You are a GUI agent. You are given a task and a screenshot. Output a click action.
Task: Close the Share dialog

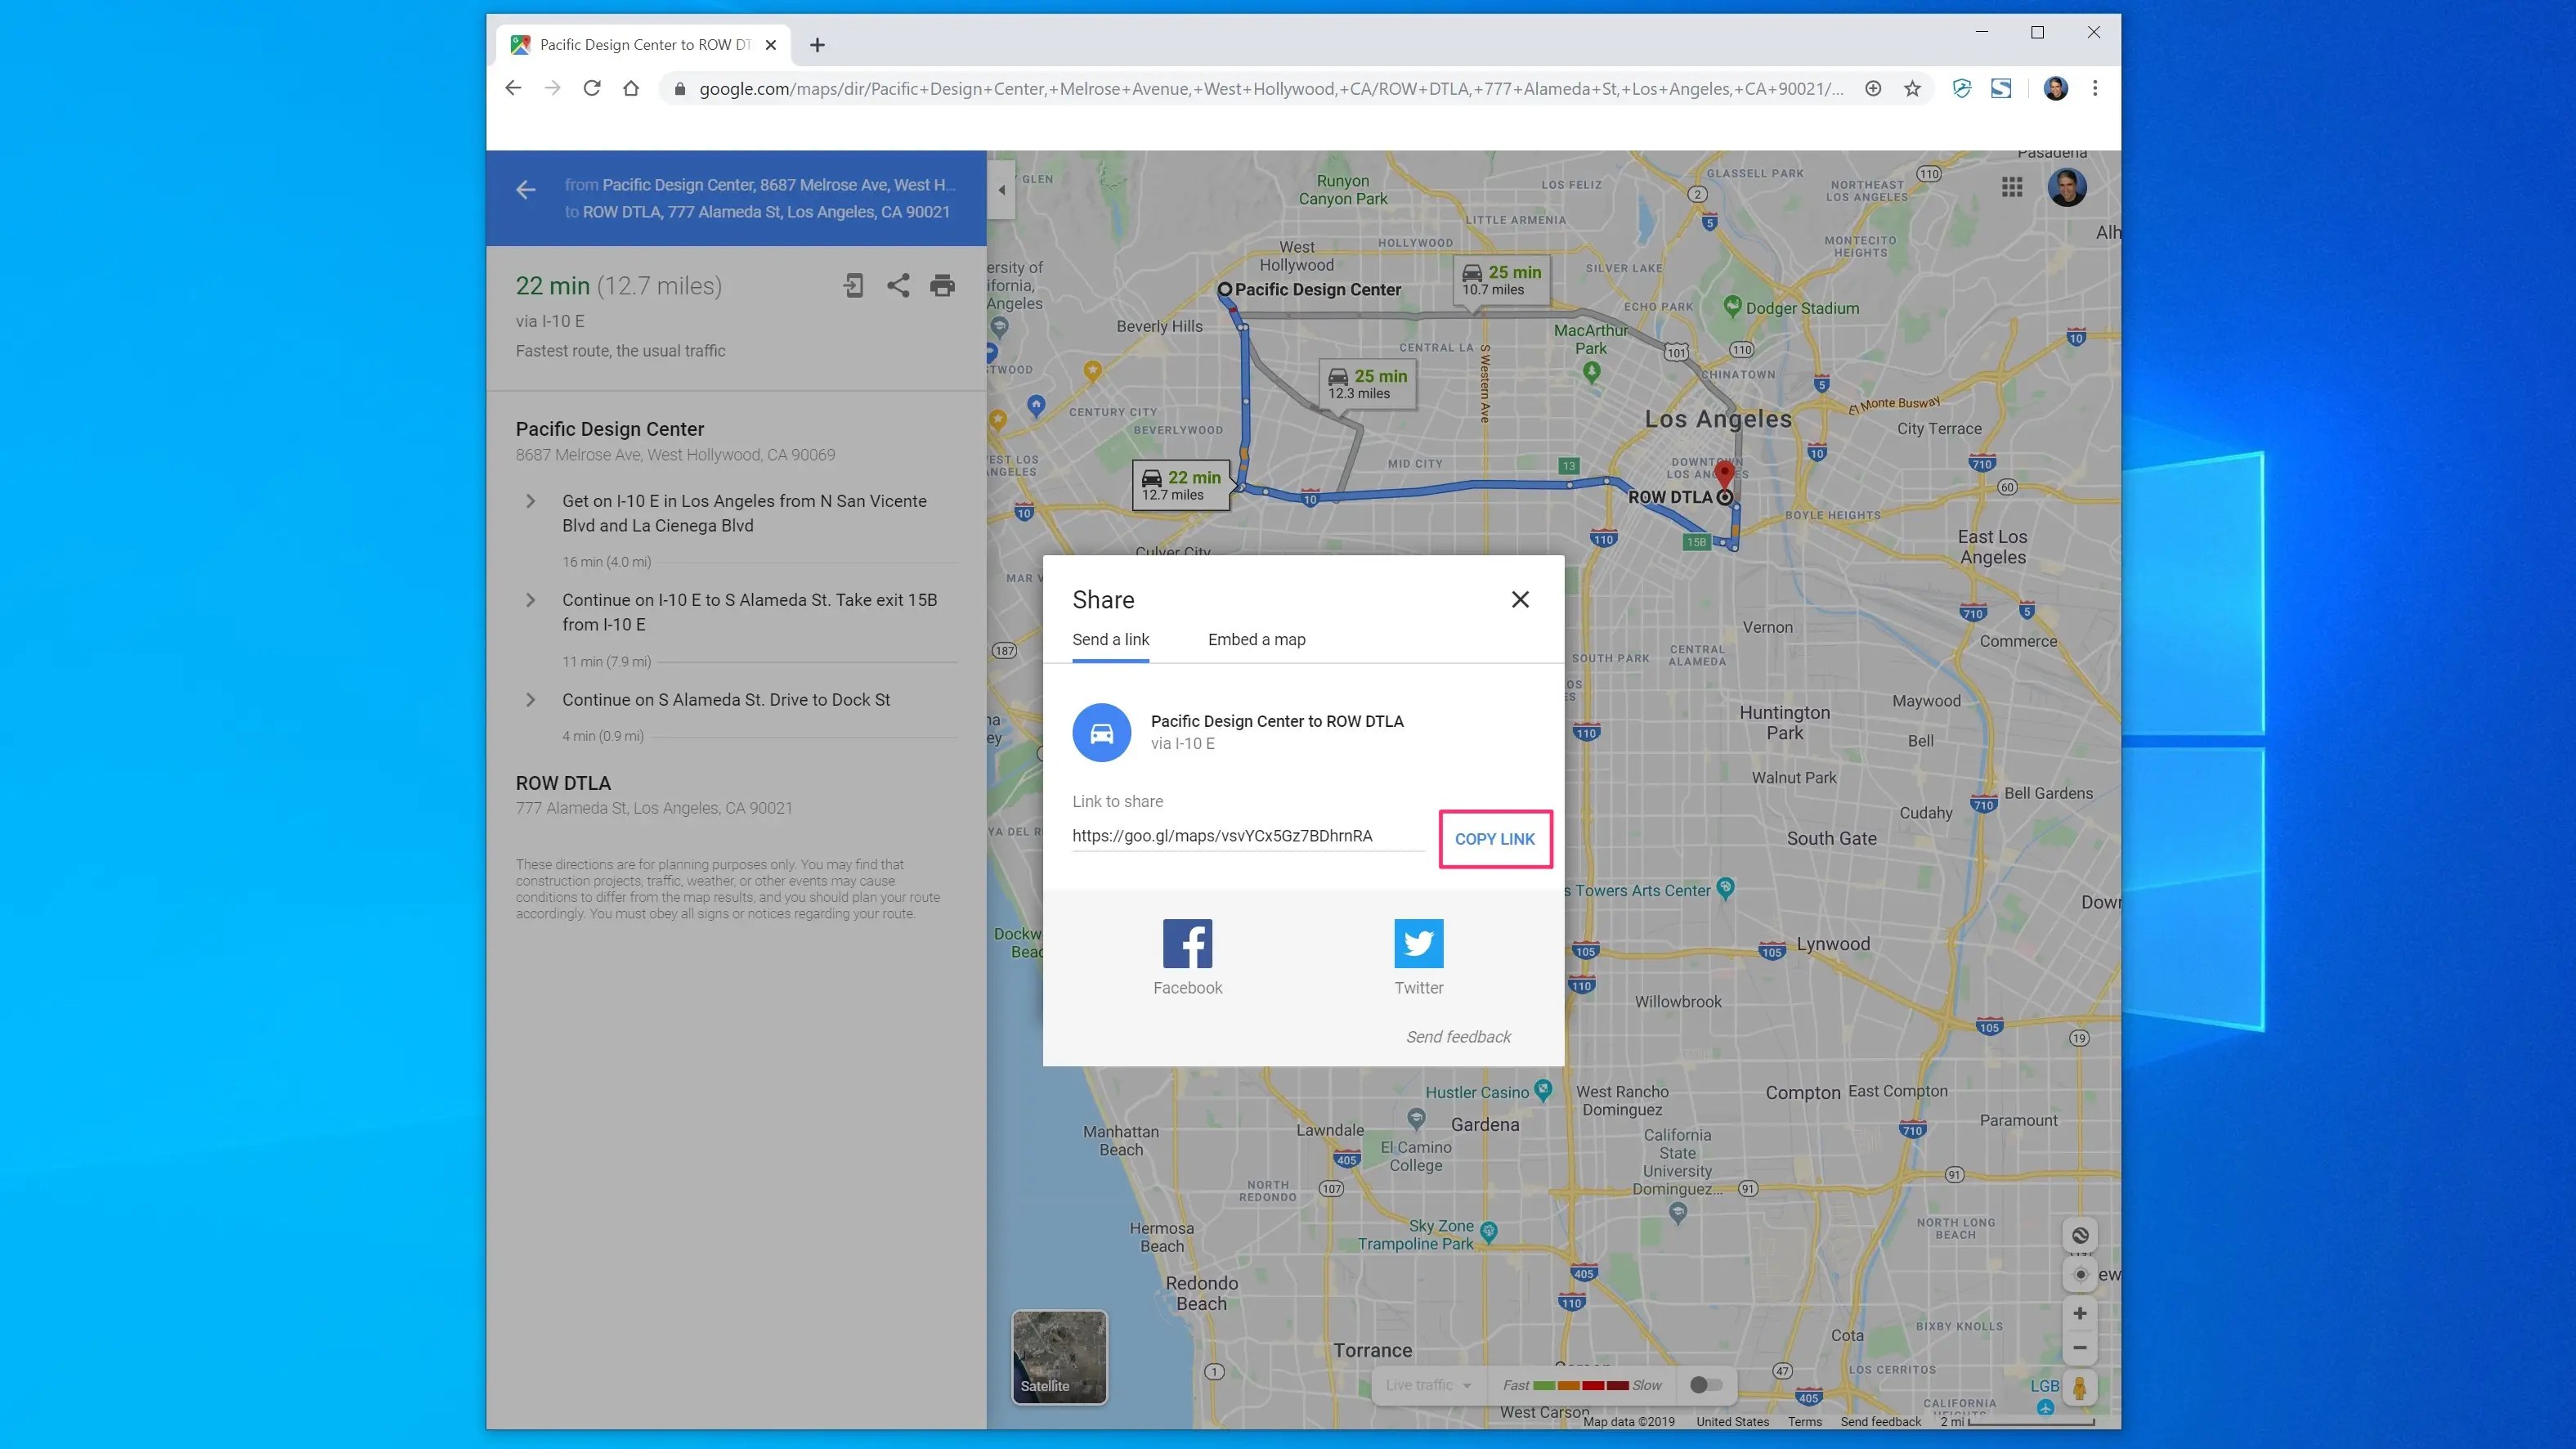tap(1519, 599)
